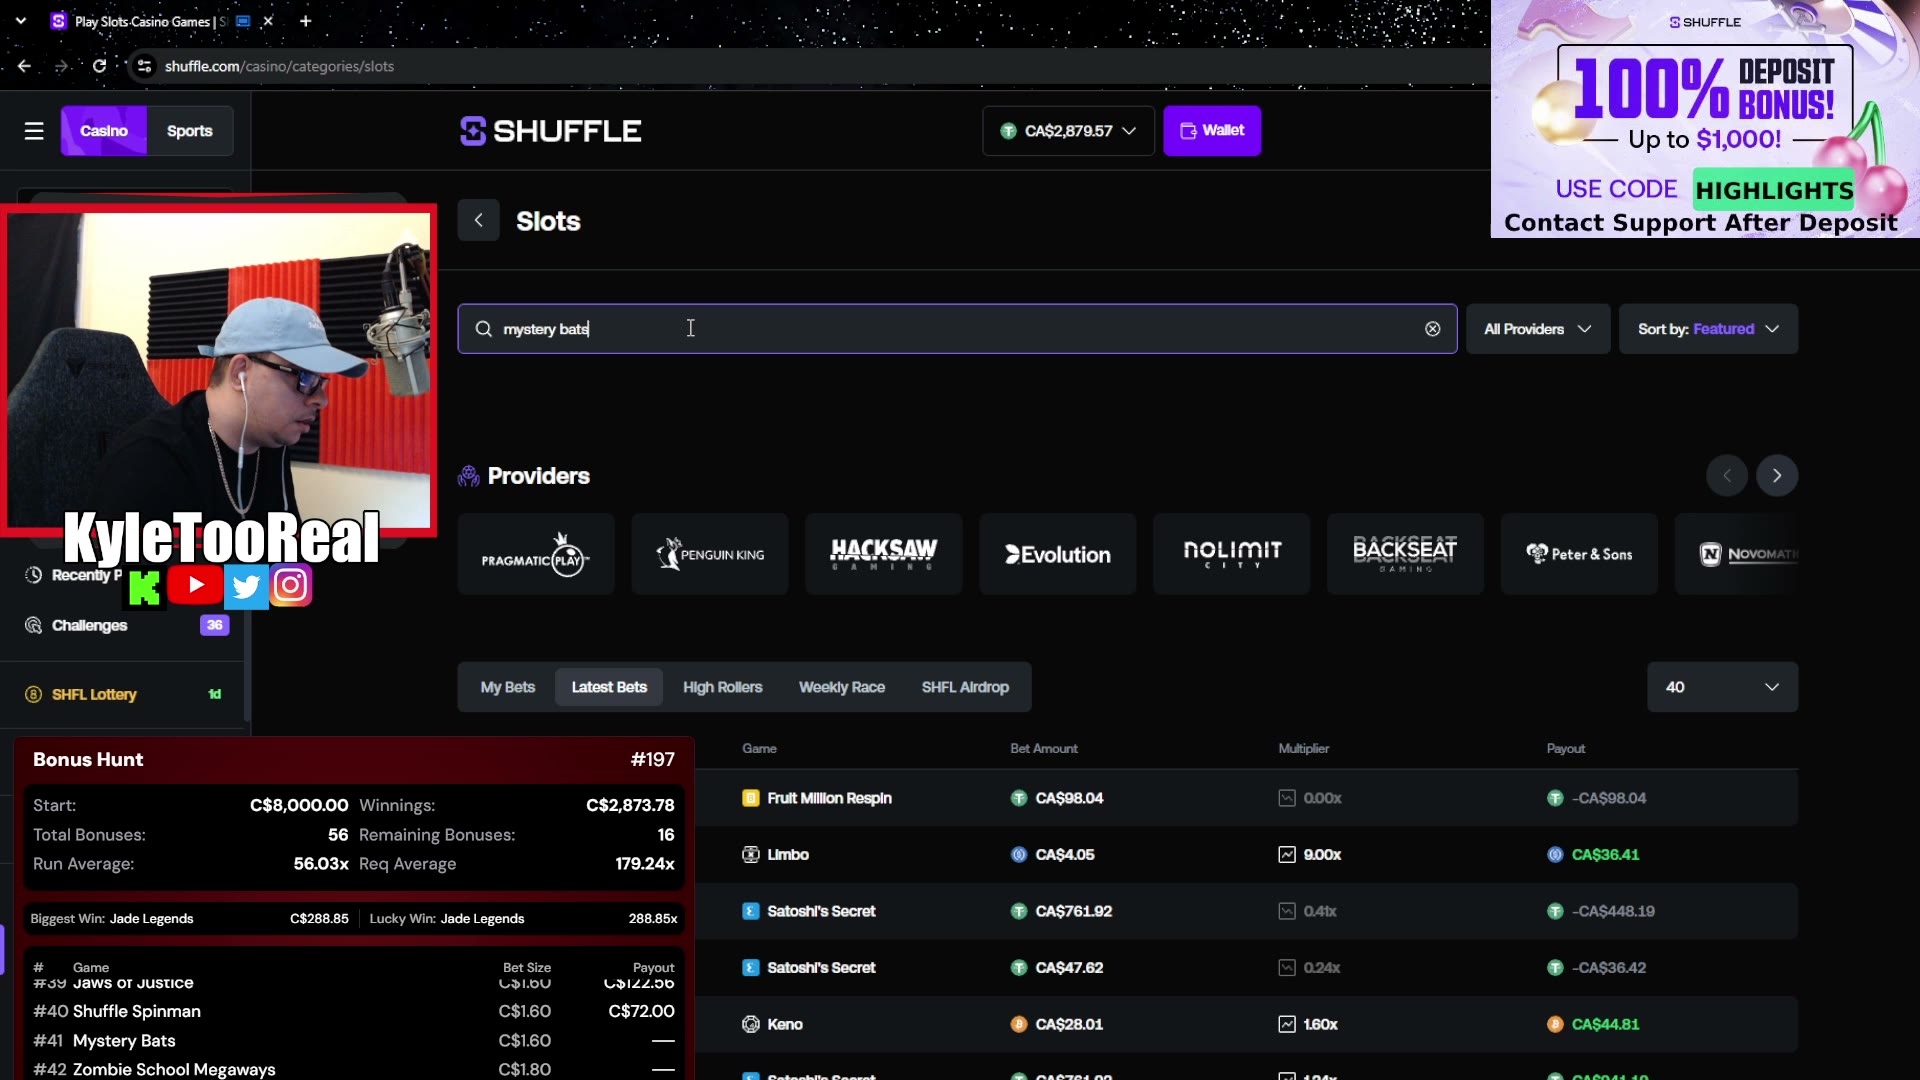The height and width of the screenshot is (1080, 1920).
Task: Open the YouTube social icon
Action: (195, 585)
